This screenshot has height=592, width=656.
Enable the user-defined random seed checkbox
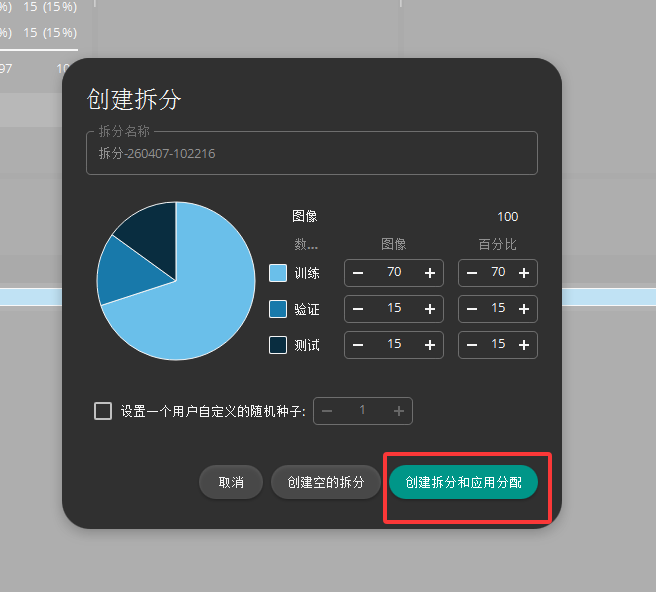coord(103,411)
